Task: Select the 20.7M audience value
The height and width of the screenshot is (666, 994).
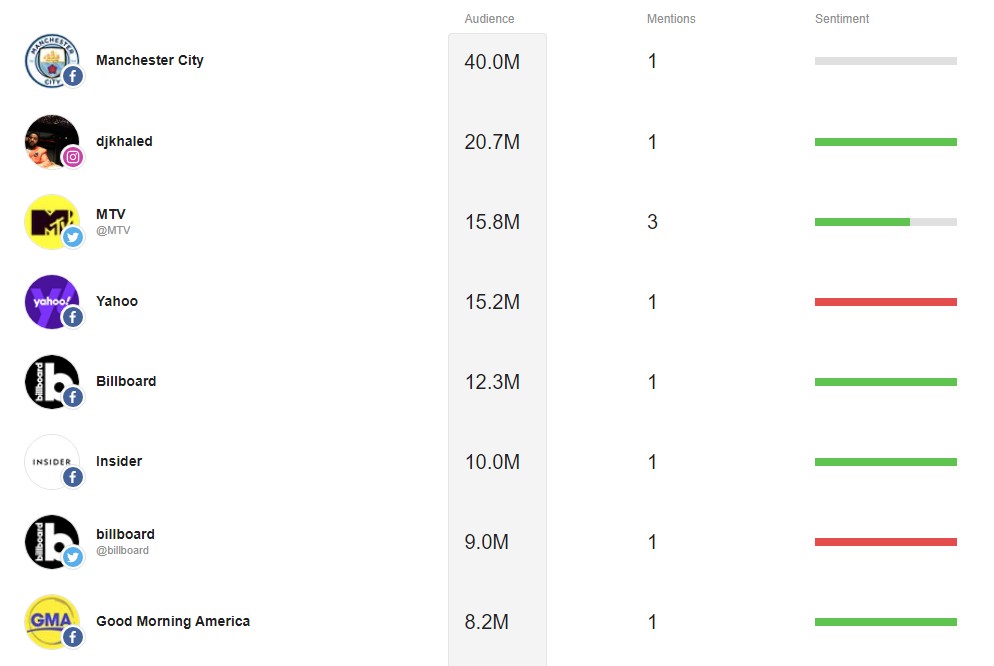Action: 492,142
